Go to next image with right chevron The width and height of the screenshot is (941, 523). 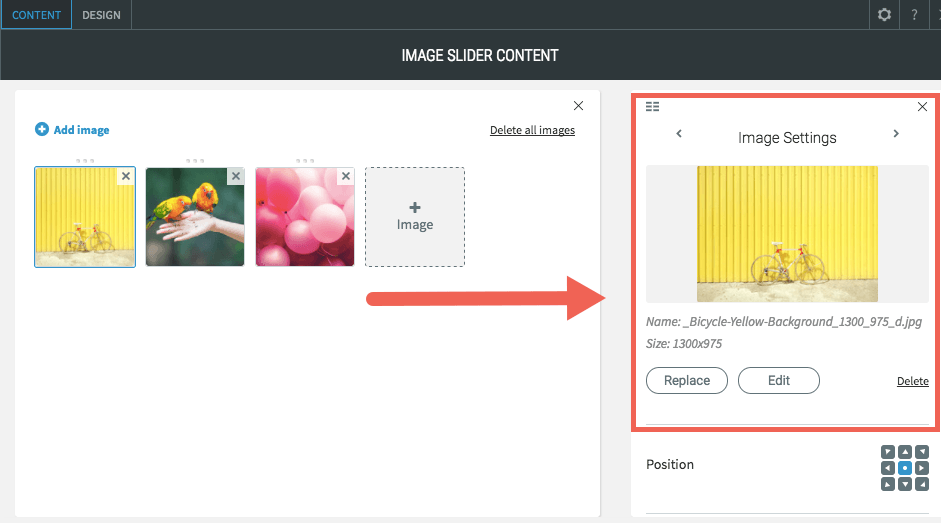pyautogui.click(x=896, y=133)
